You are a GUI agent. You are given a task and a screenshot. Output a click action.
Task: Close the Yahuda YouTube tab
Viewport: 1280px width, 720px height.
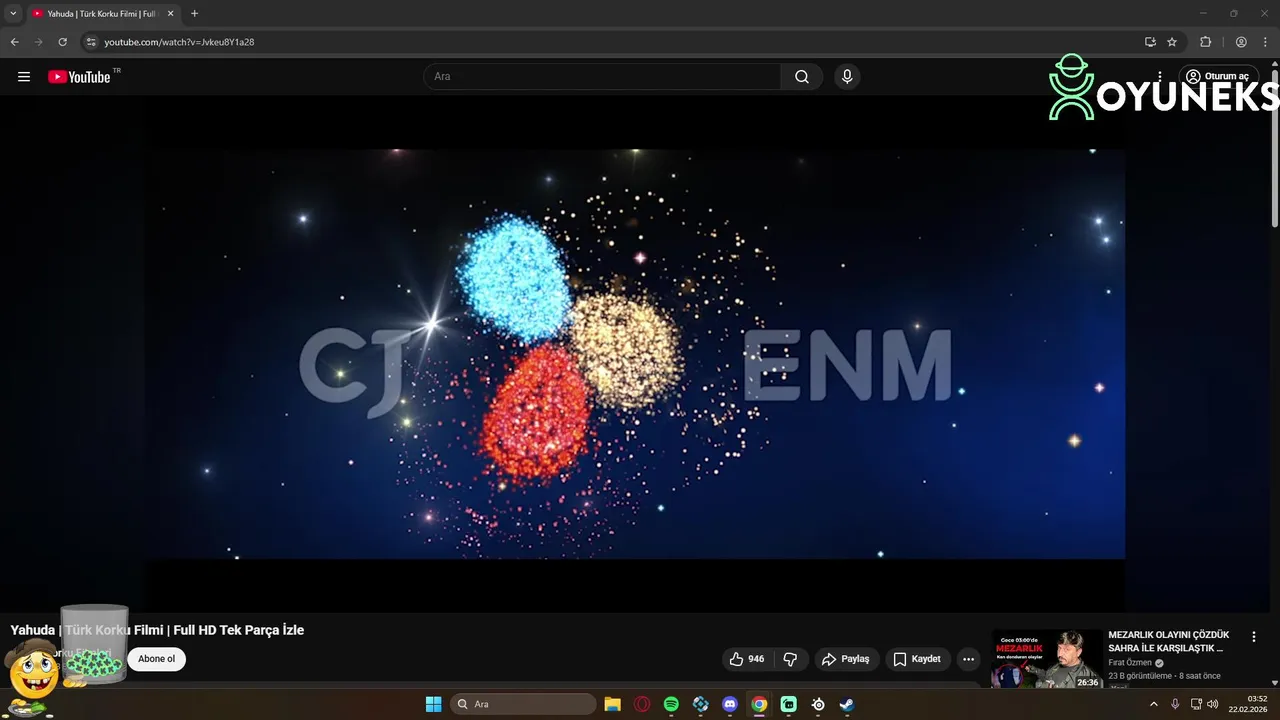tap(170, 14)
